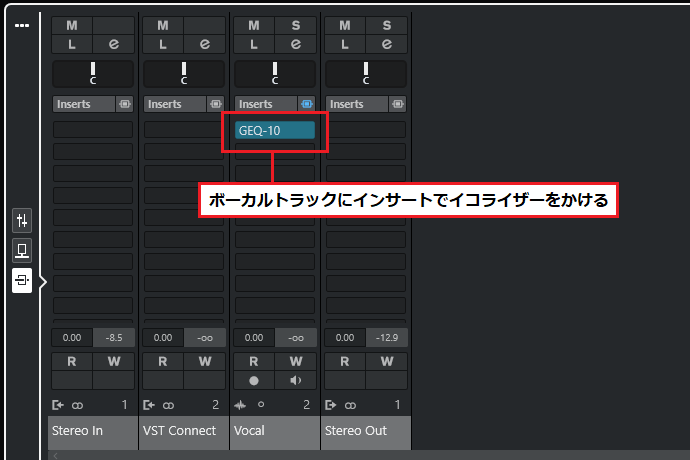Enable Read automation on Stereo In
The image size is (690, 460).
(x=72, y=361)
